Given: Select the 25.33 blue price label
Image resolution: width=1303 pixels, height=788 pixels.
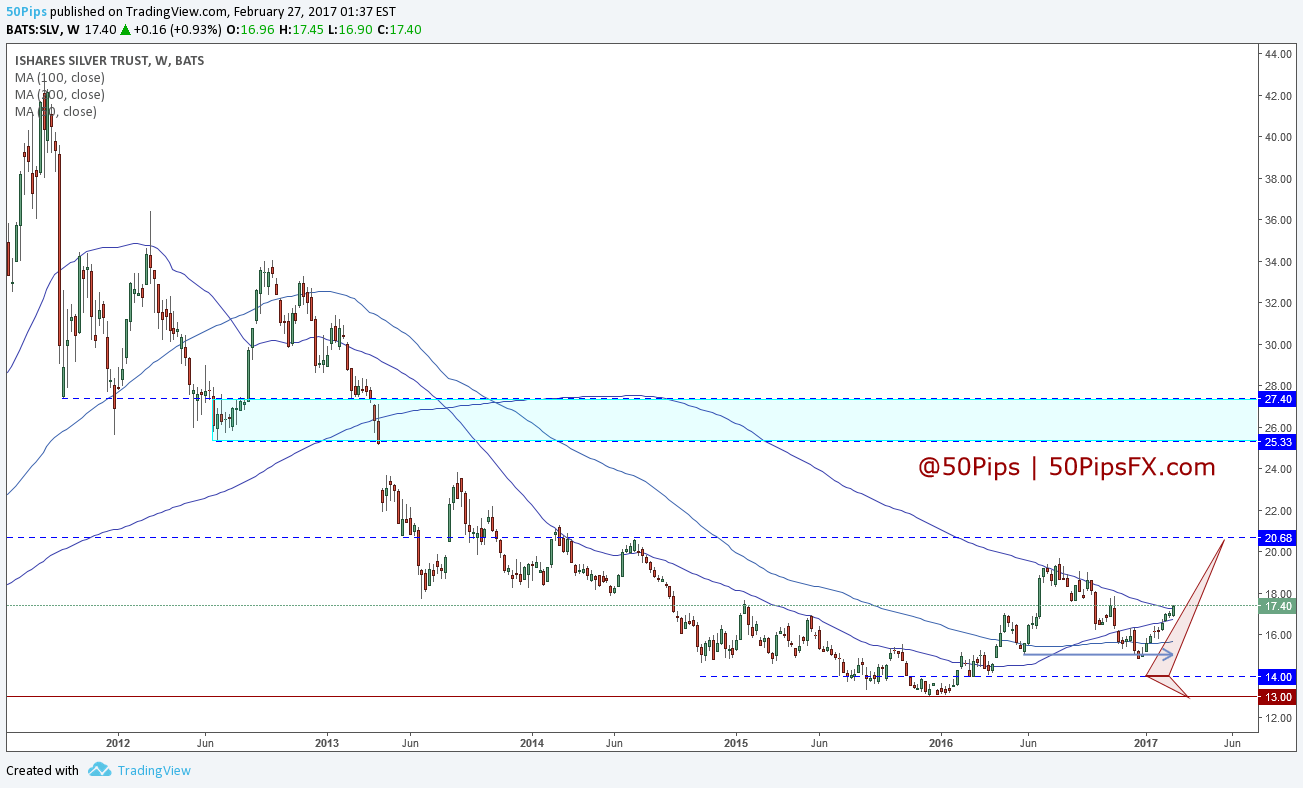Looking at the screenshot, I should tap(1279, 441).
